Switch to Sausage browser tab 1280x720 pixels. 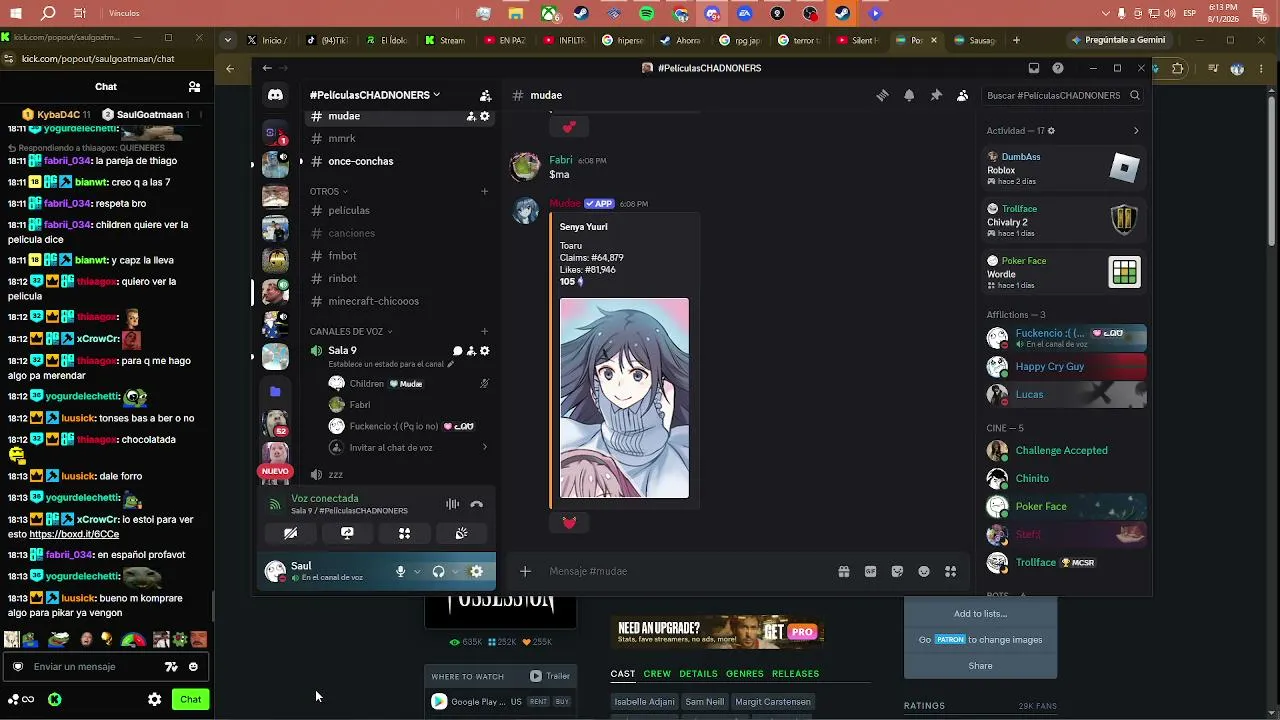976,40
